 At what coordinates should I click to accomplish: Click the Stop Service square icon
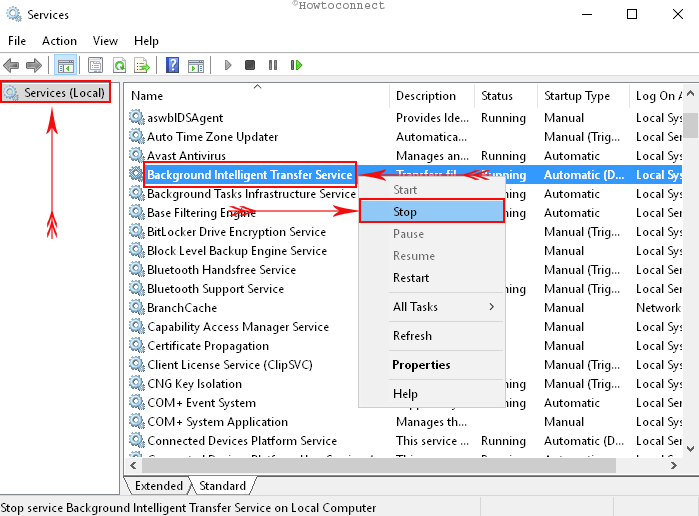[250, 66]
